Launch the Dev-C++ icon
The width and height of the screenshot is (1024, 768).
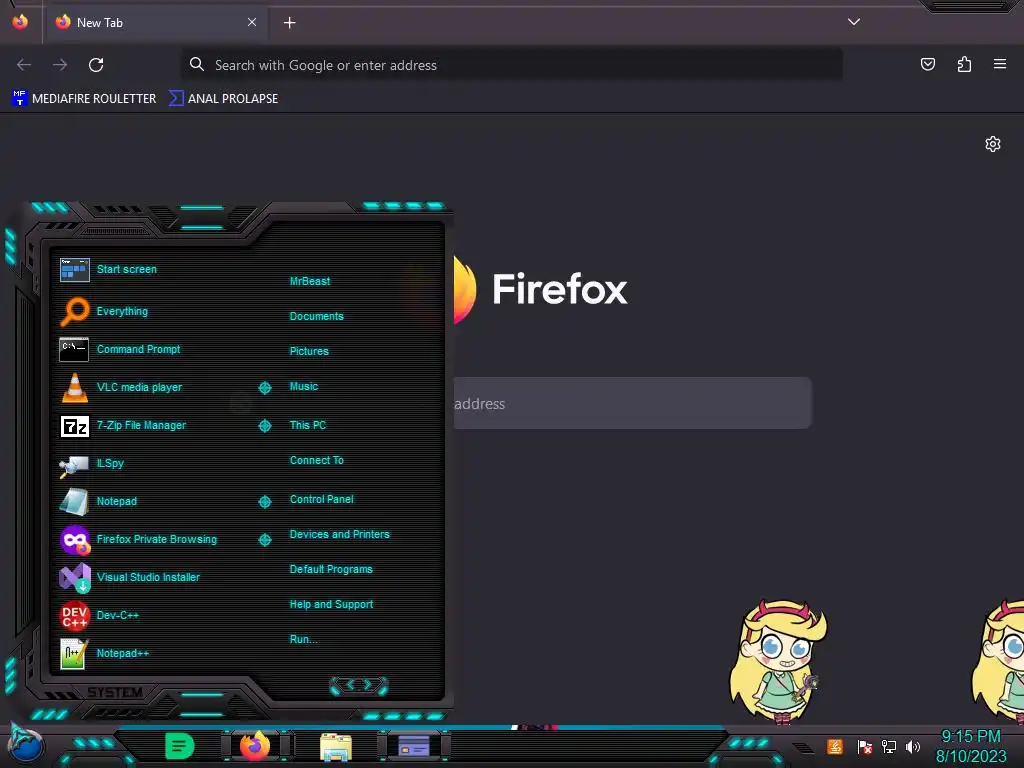coord(74,615)
